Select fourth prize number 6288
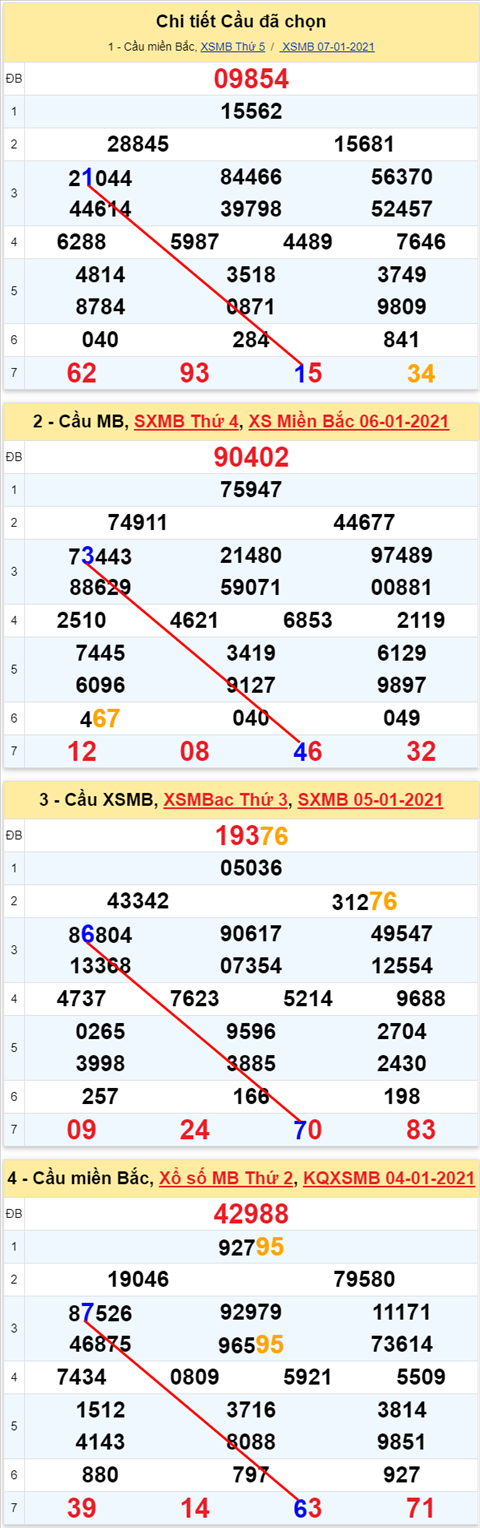This screenshot has height=1528, width=480. (x=82, y=241)
